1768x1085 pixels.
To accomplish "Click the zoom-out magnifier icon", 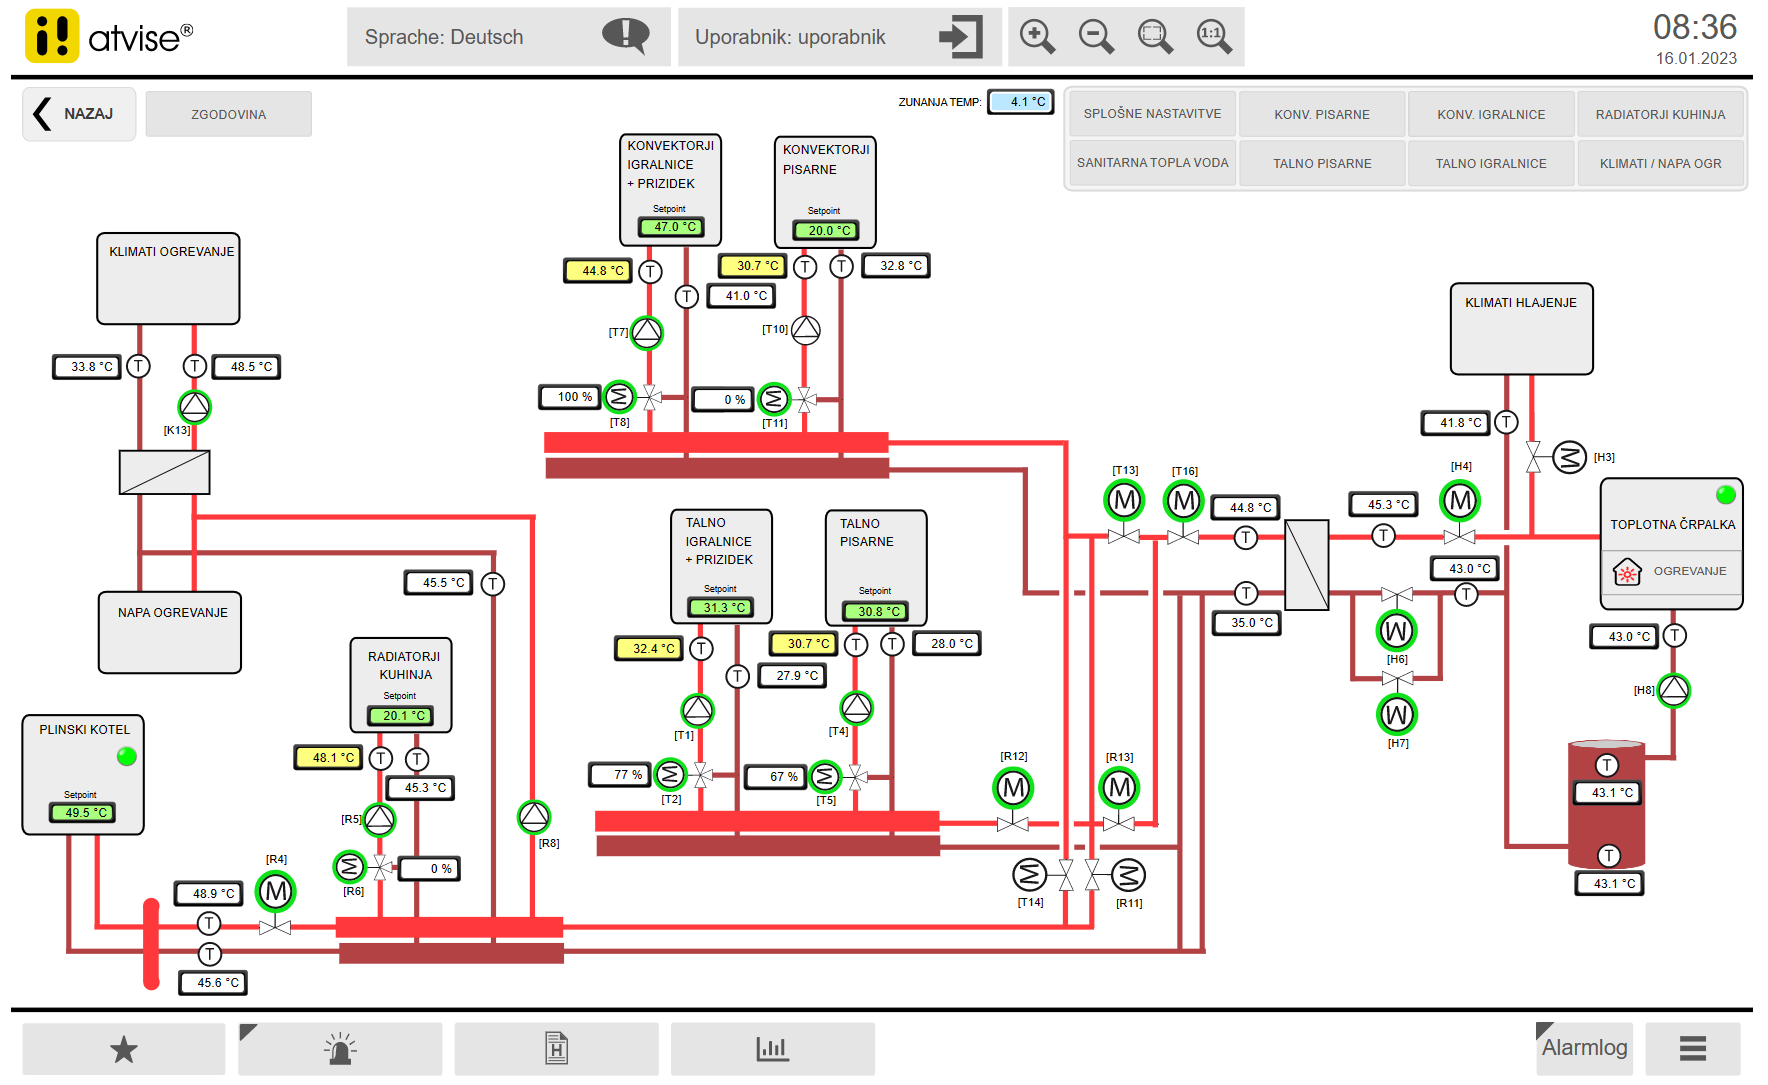I will (x=1095, y=36).
